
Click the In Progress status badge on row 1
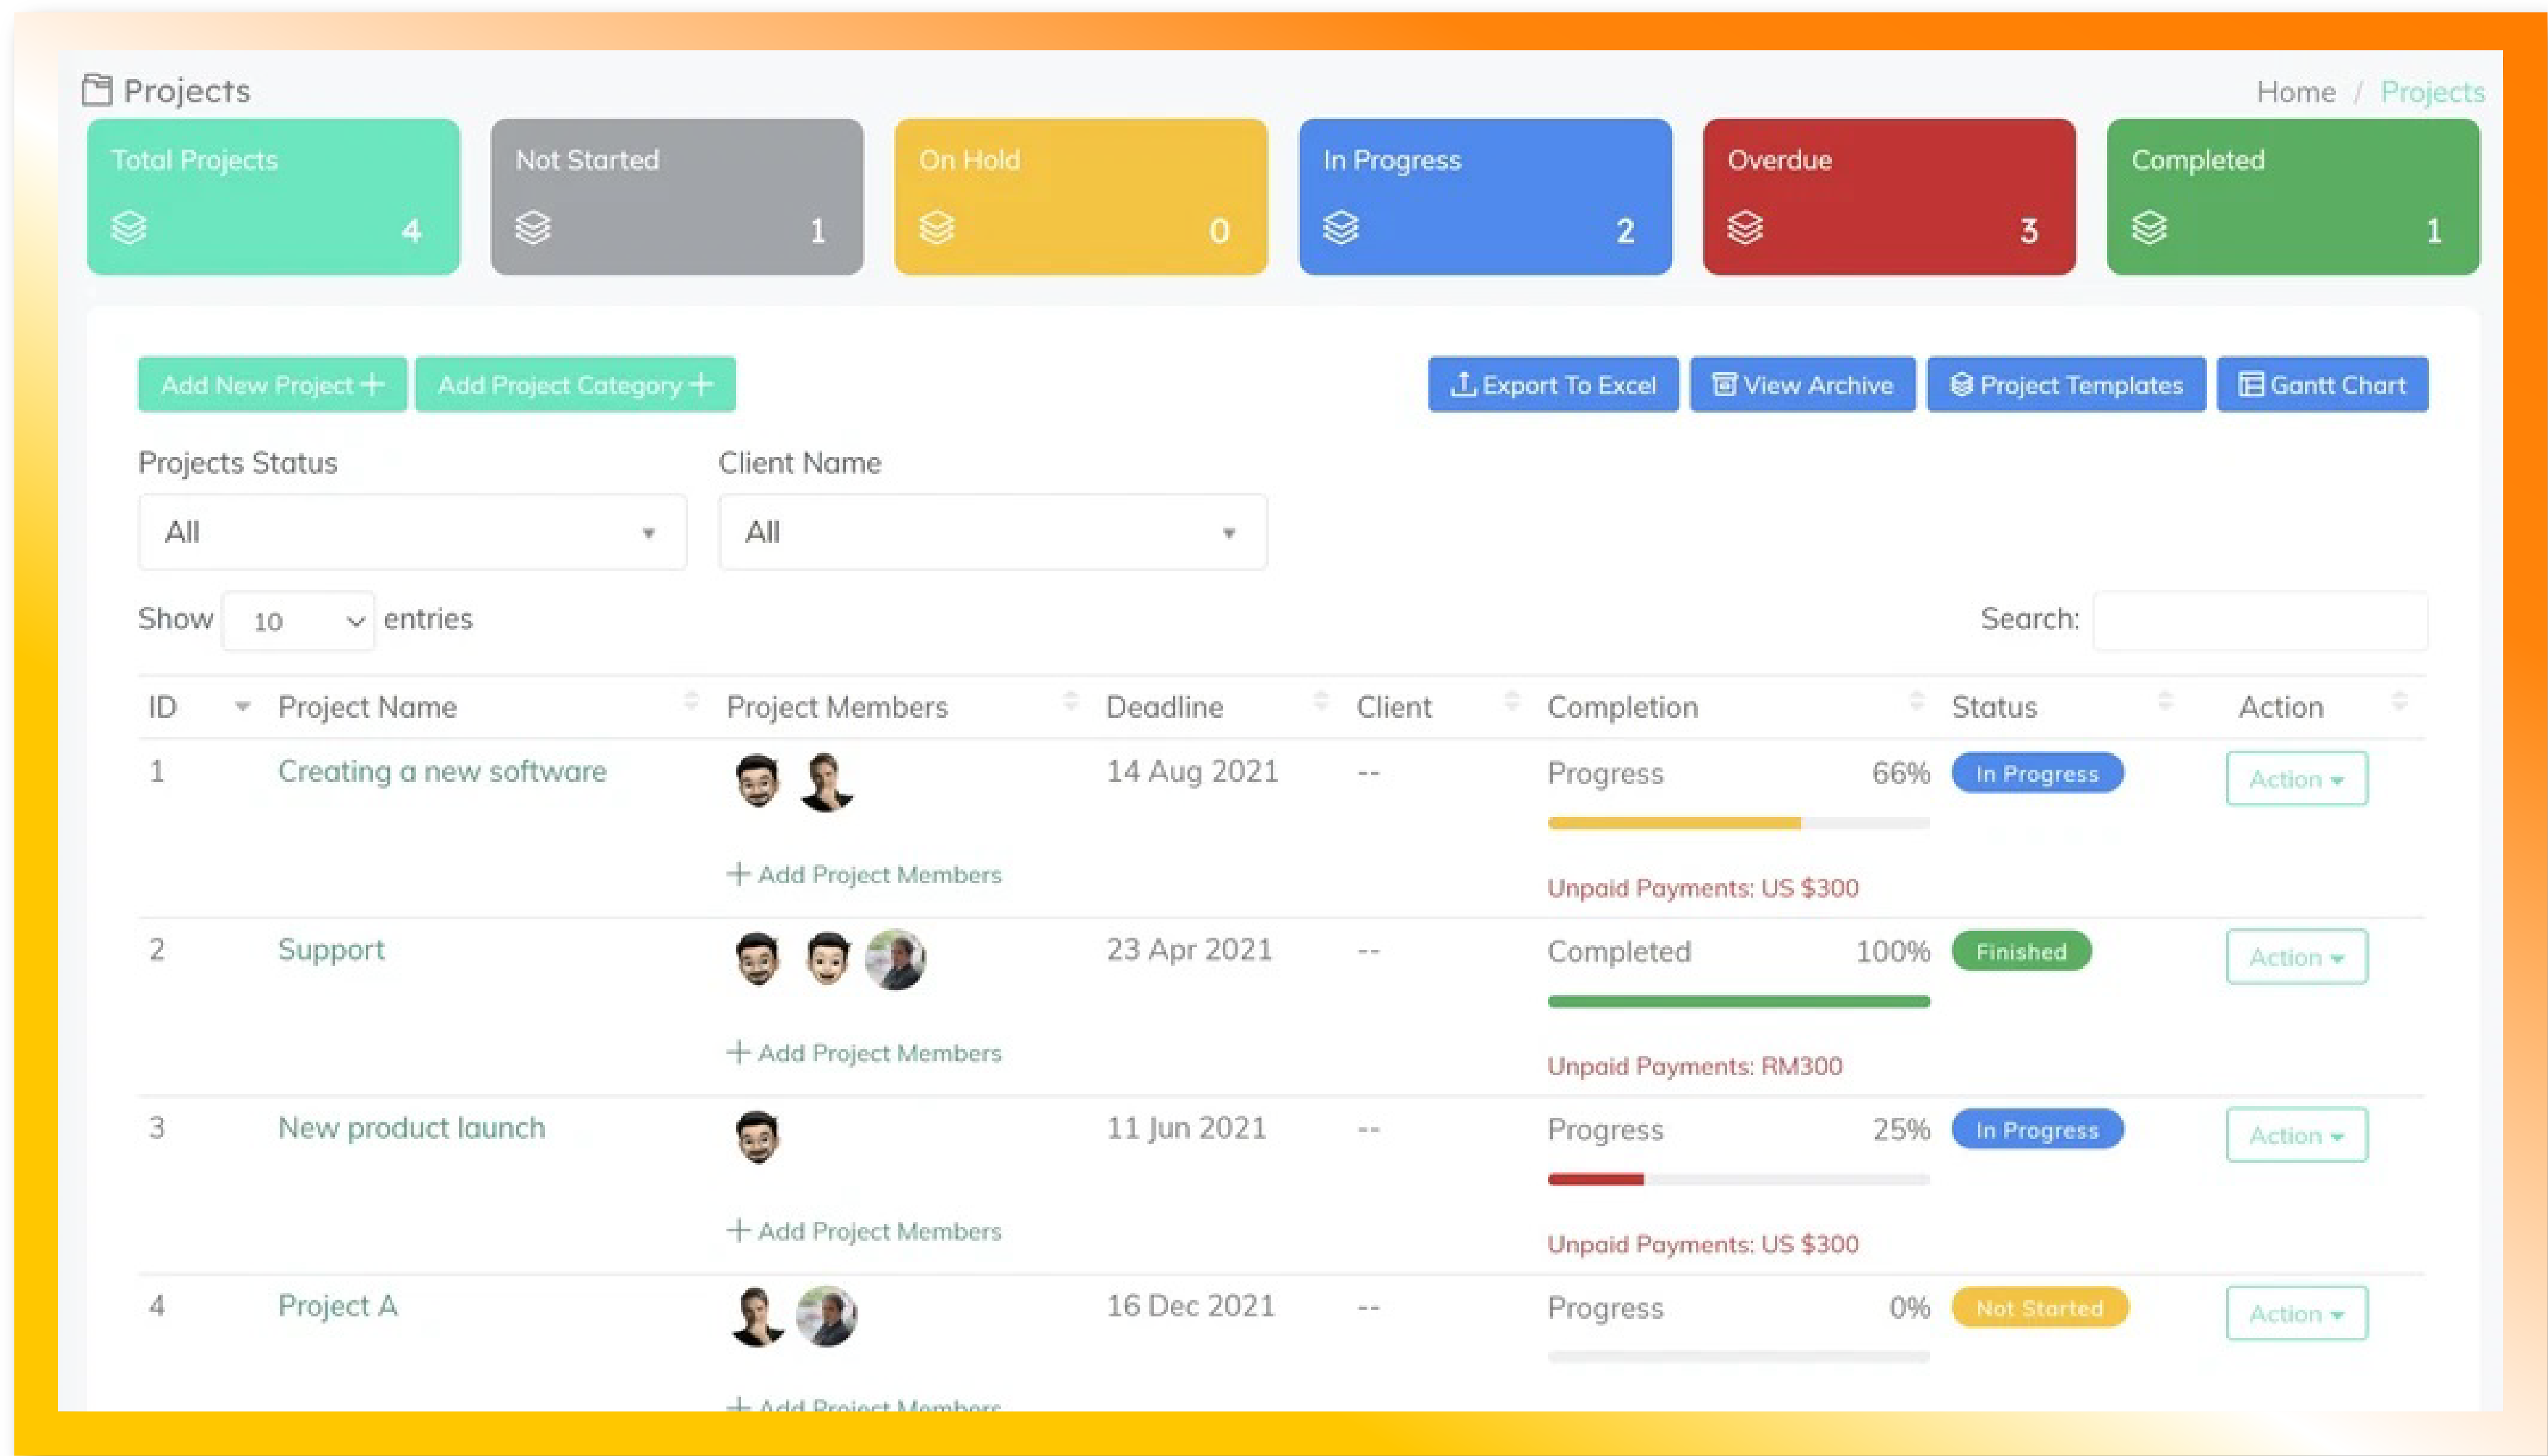click(x=2035, y=772)
